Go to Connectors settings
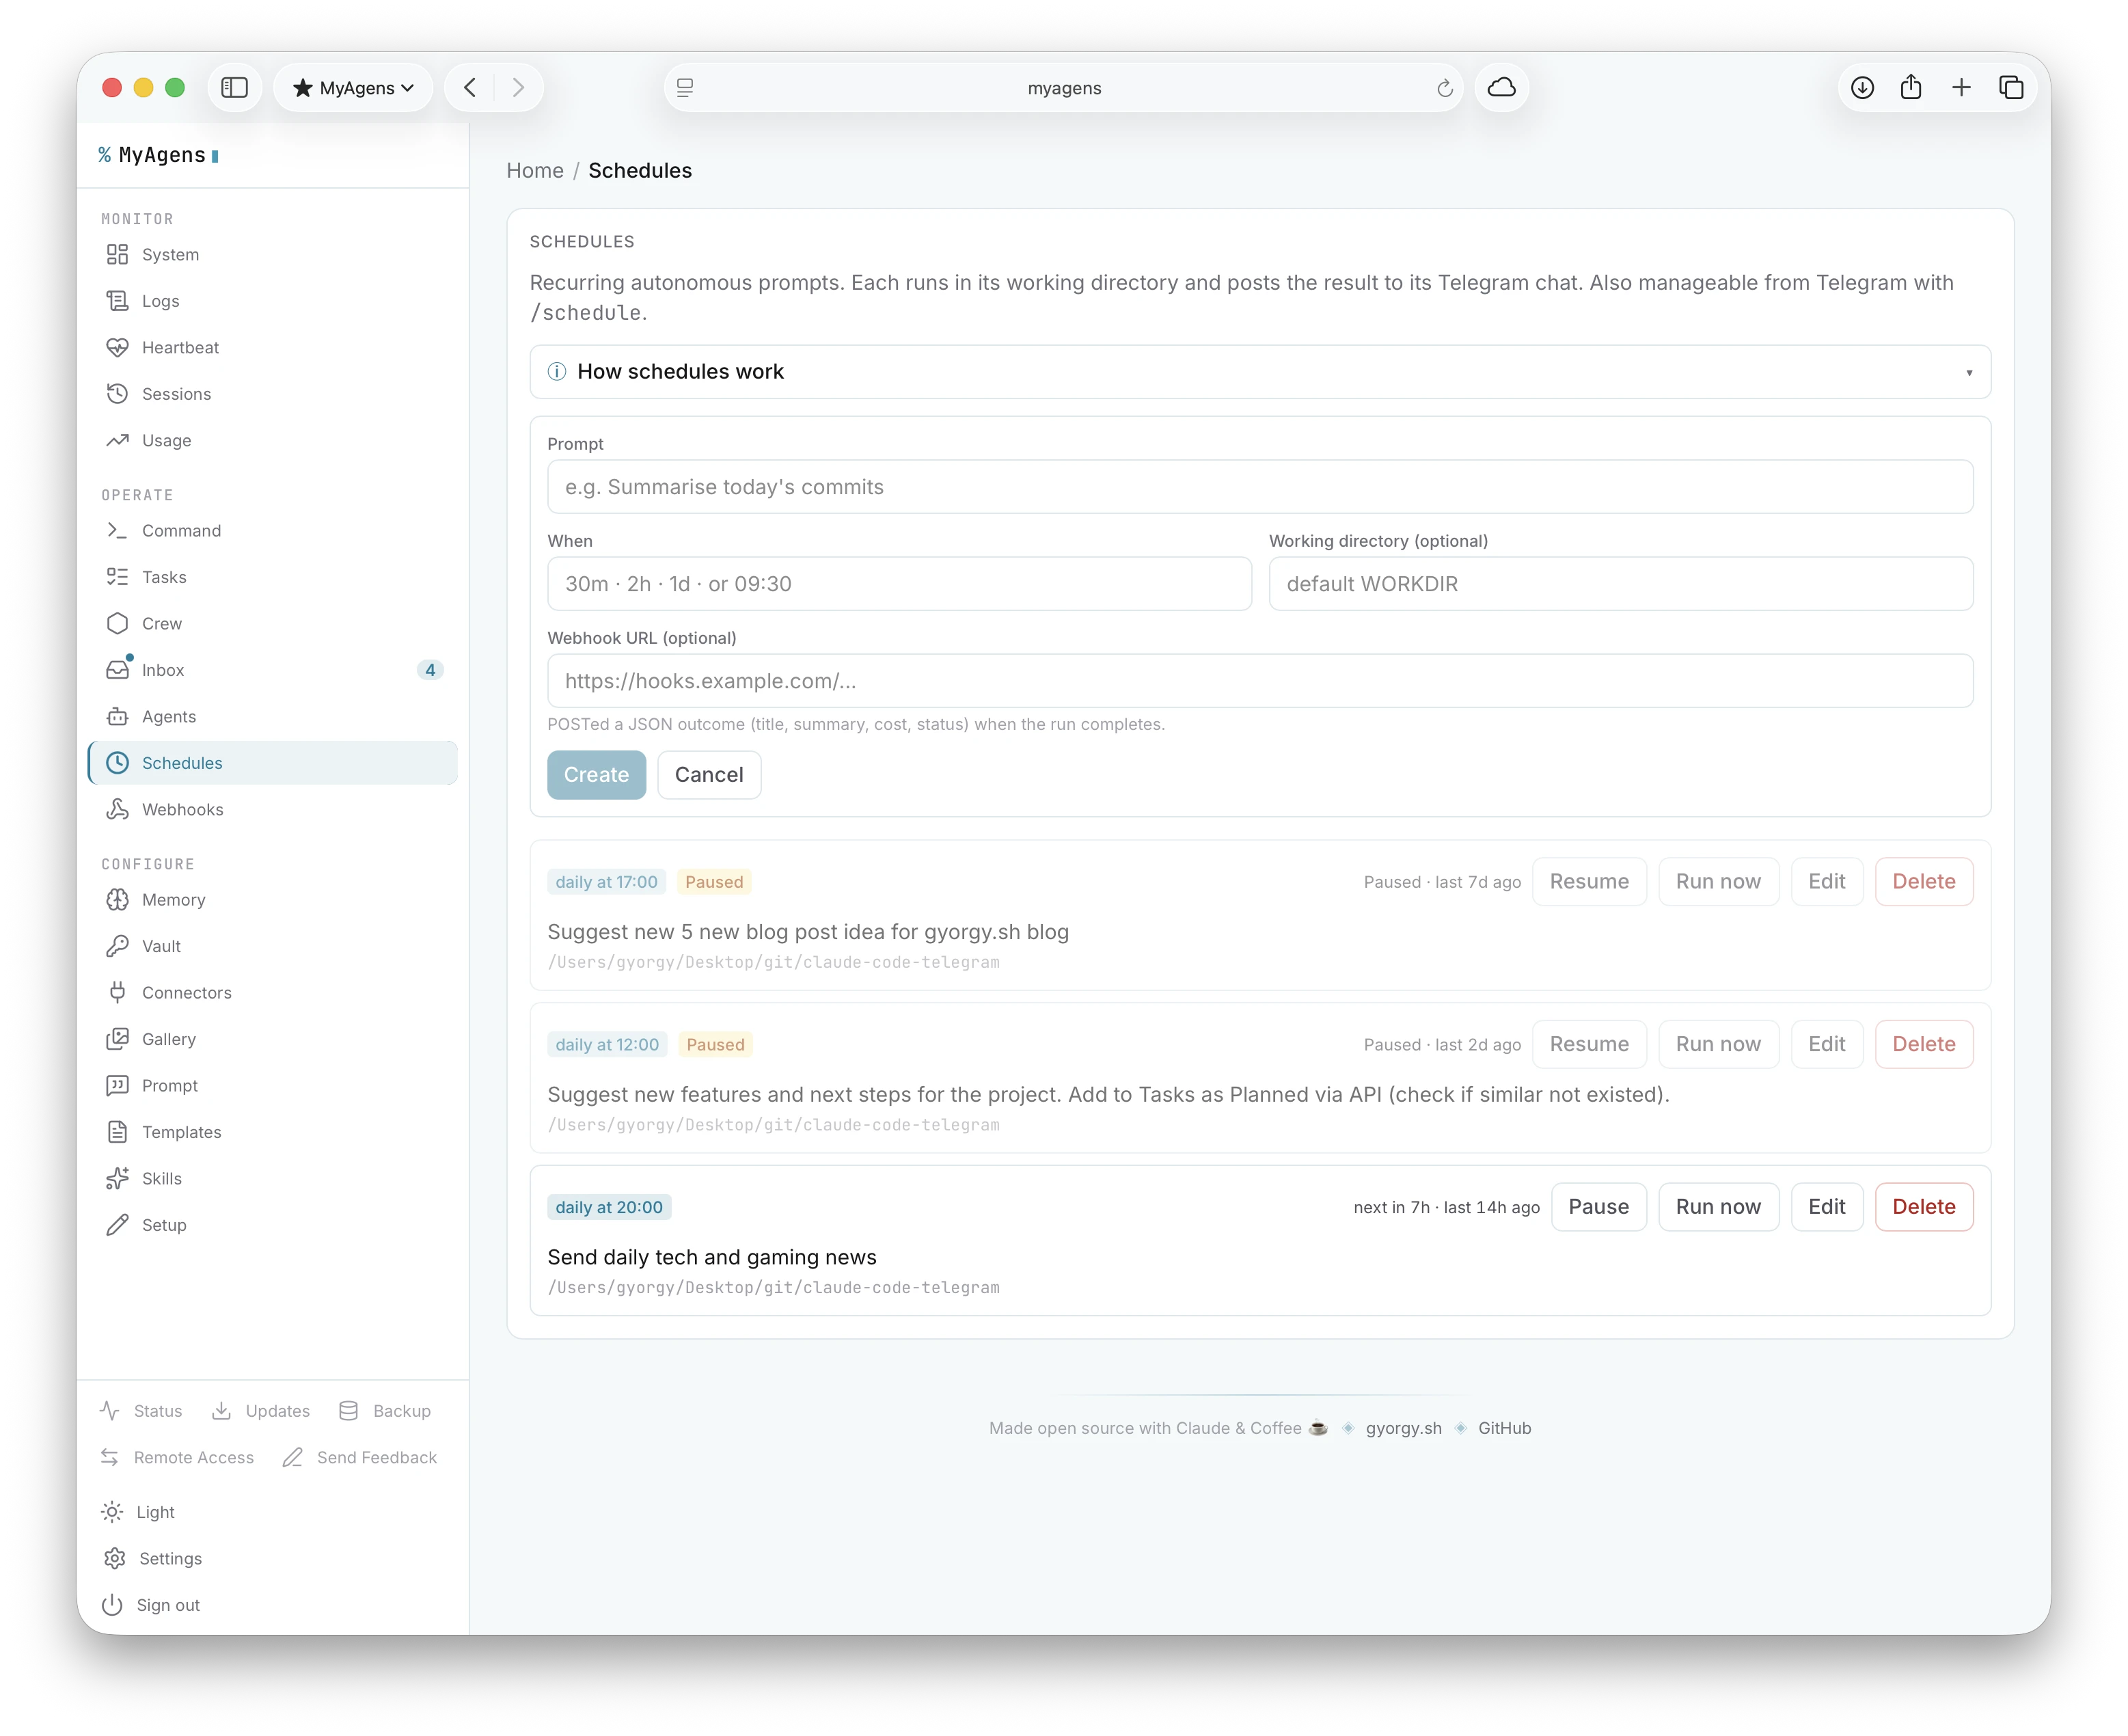The width and height of the screenshot is (2128, 1736). (272, 993)
